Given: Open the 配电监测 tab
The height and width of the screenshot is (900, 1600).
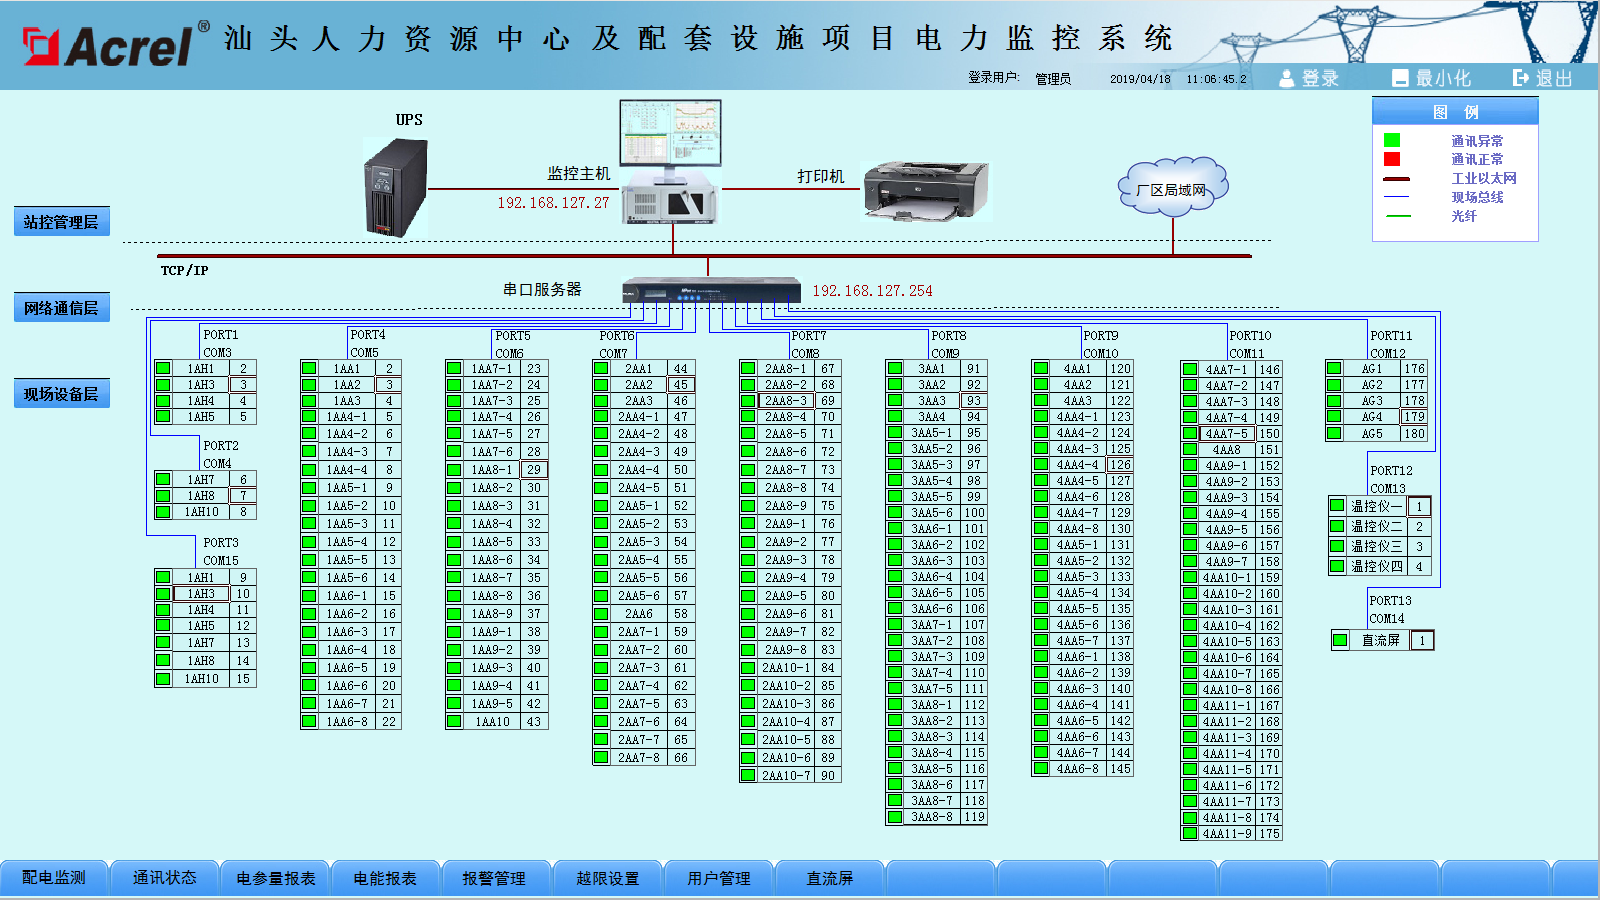Looking at the screenshot, I should [x=54, y=878].
